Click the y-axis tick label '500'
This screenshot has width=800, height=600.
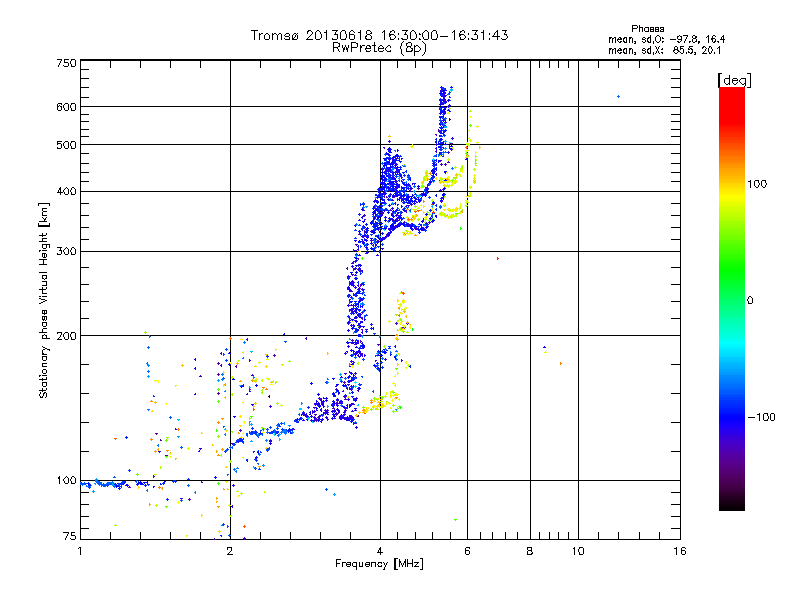point(66,145)
